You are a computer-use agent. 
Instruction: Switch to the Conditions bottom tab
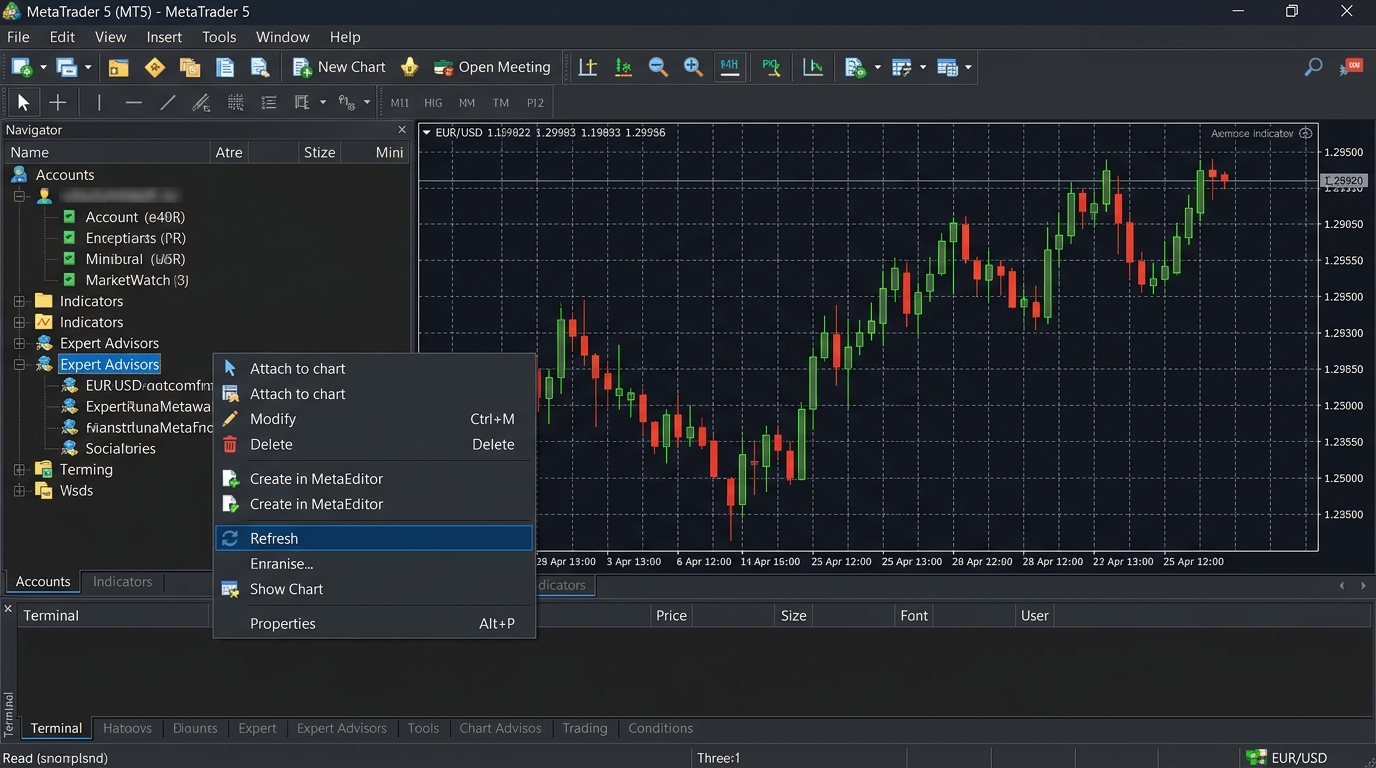660,728
